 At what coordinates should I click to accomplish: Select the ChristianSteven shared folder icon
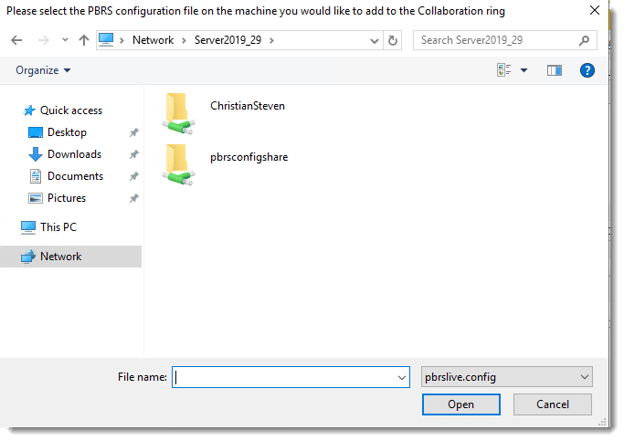pos(178,113)
